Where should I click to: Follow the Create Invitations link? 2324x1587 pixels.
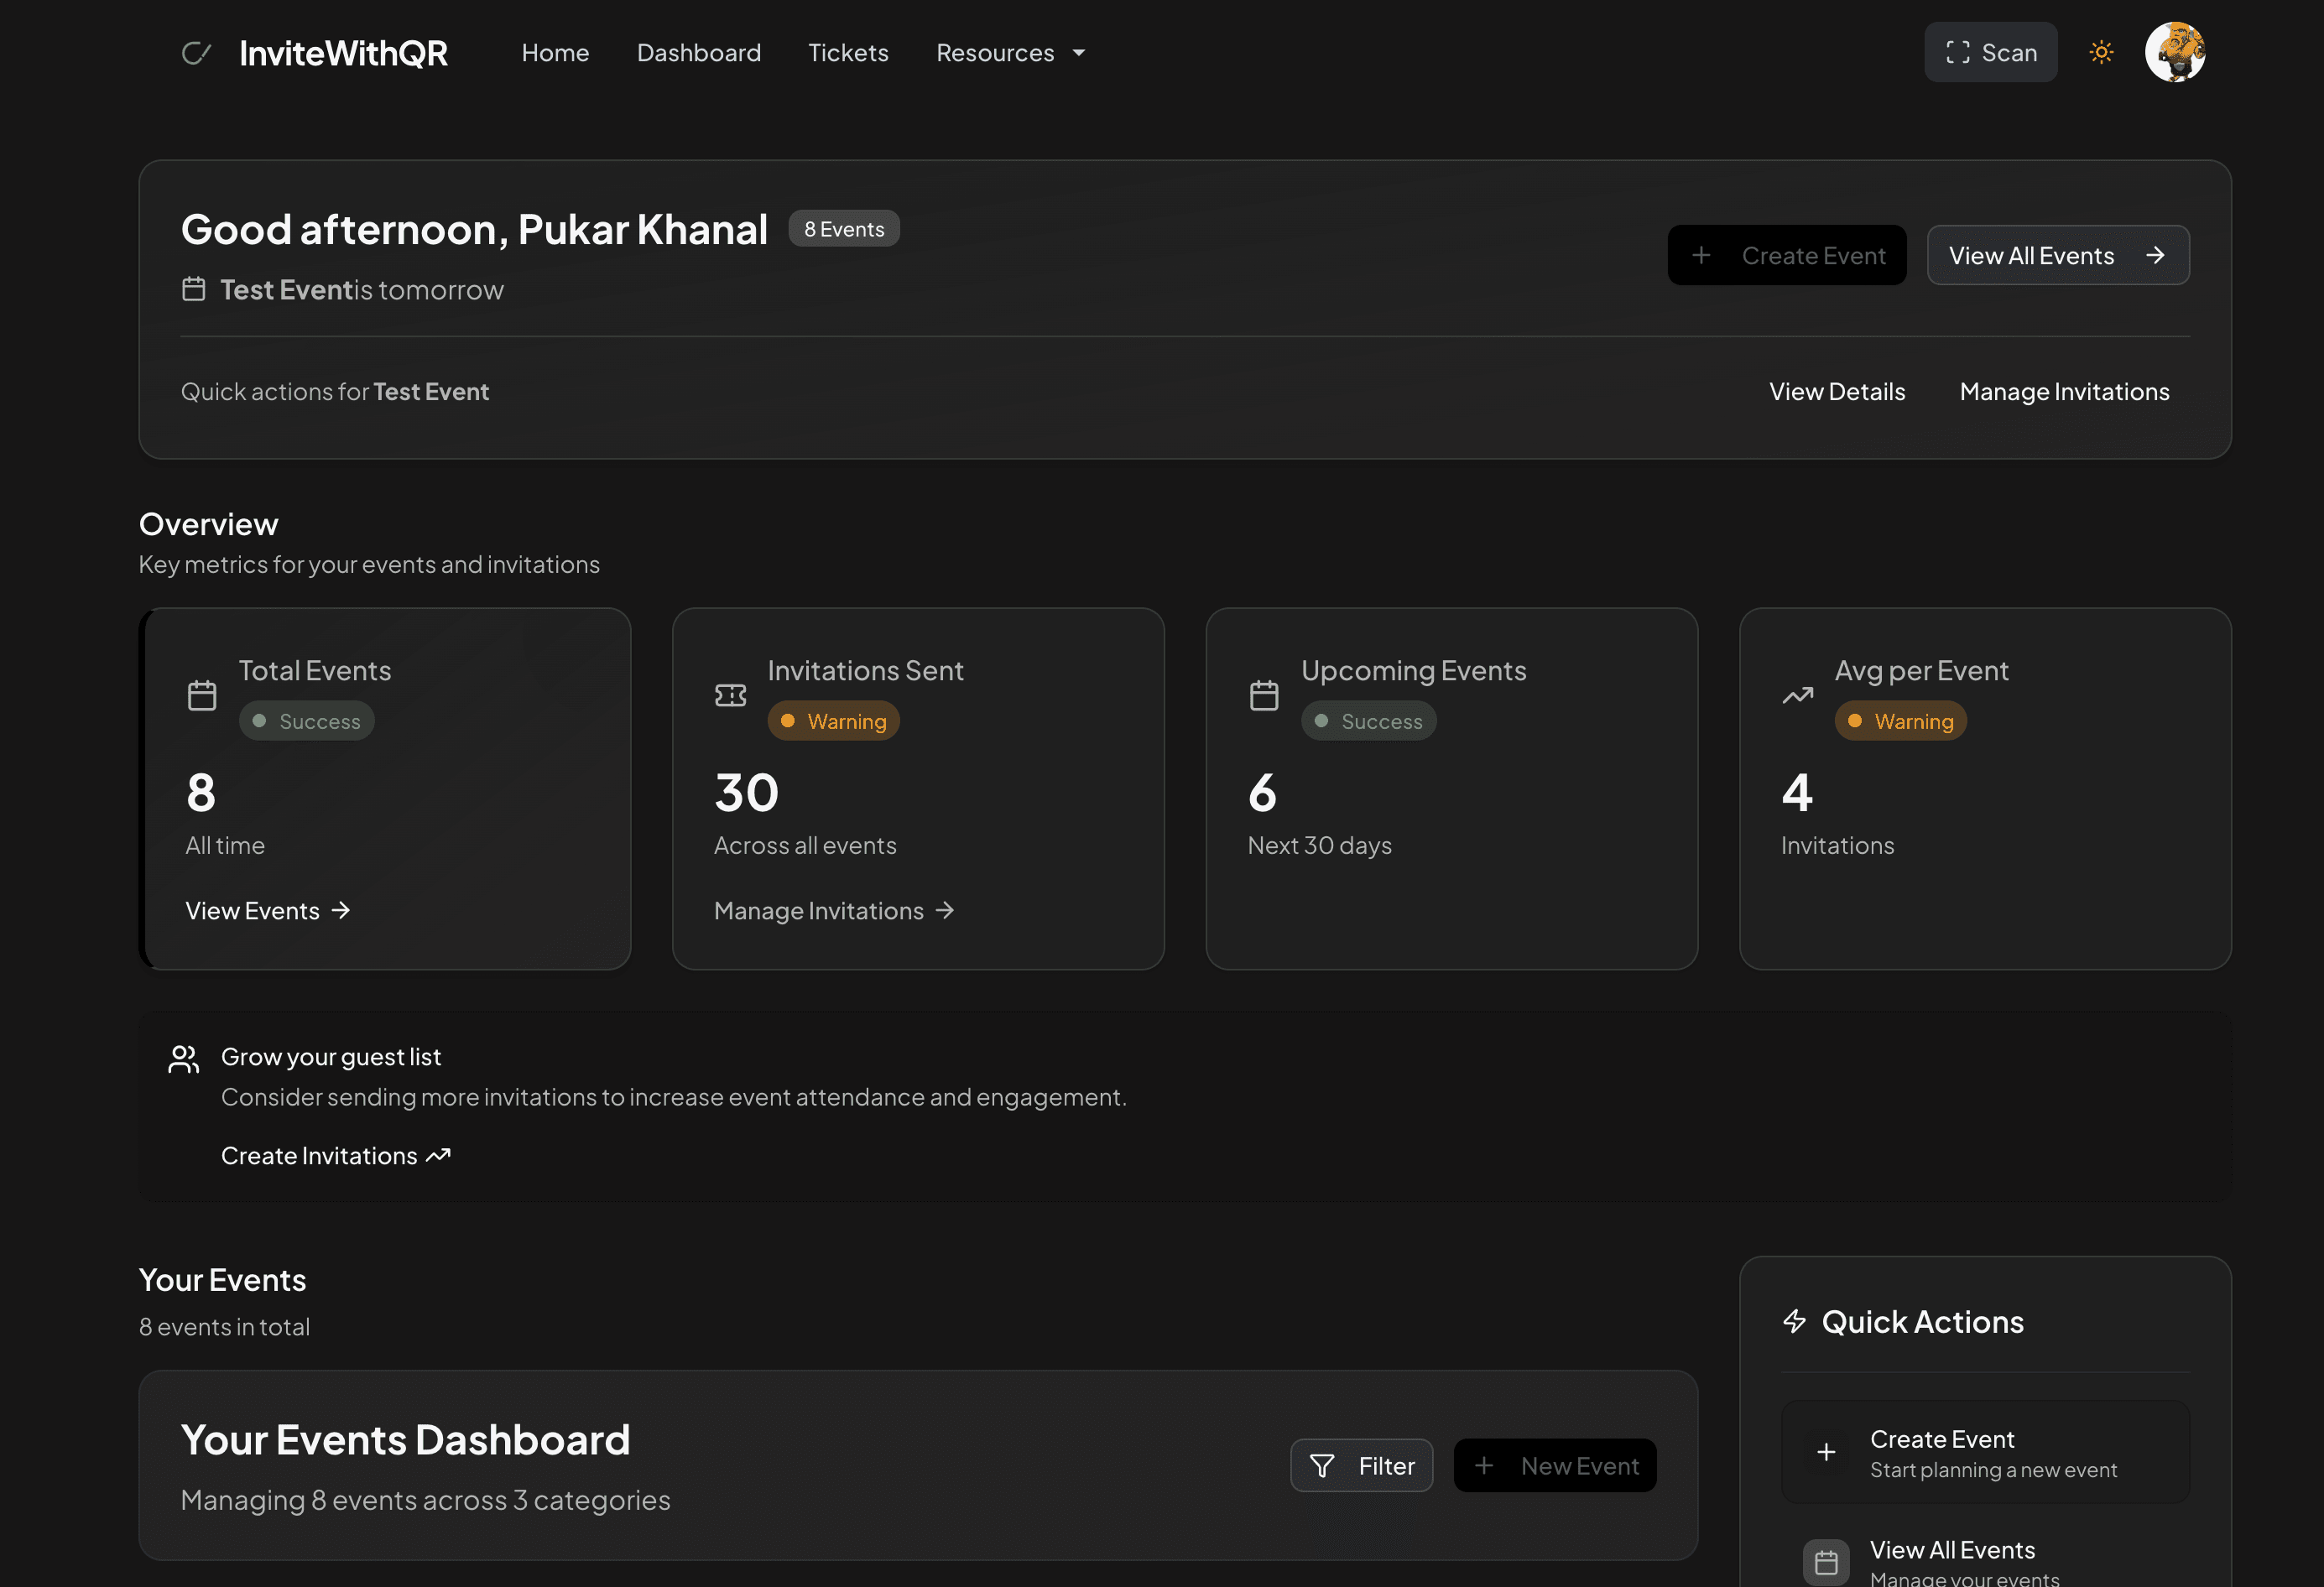pos(335,1155)
